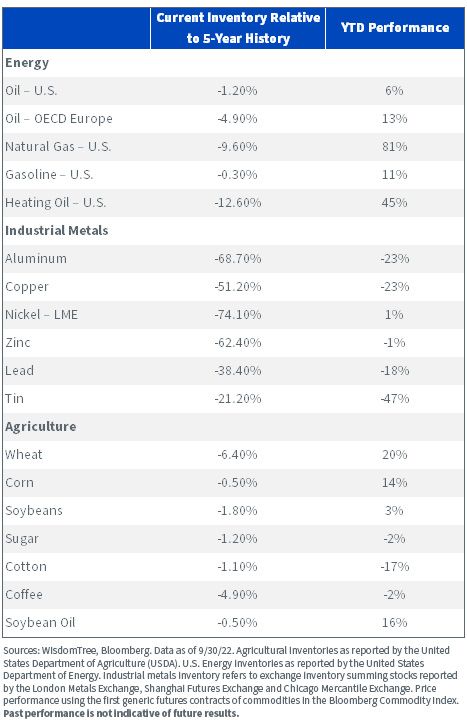467x726 pixels.
Task: Select the 'Oil – U.S.' row label
Action: point(31,91)
